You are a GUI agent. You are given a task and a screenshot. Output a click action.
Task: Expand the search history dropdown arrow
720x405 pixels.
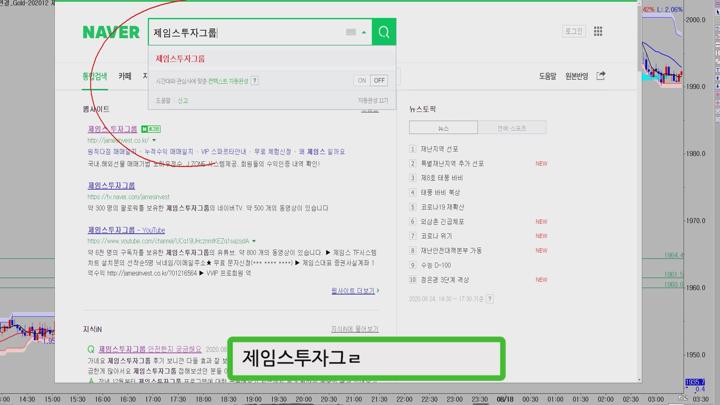[x=364, y=33]
